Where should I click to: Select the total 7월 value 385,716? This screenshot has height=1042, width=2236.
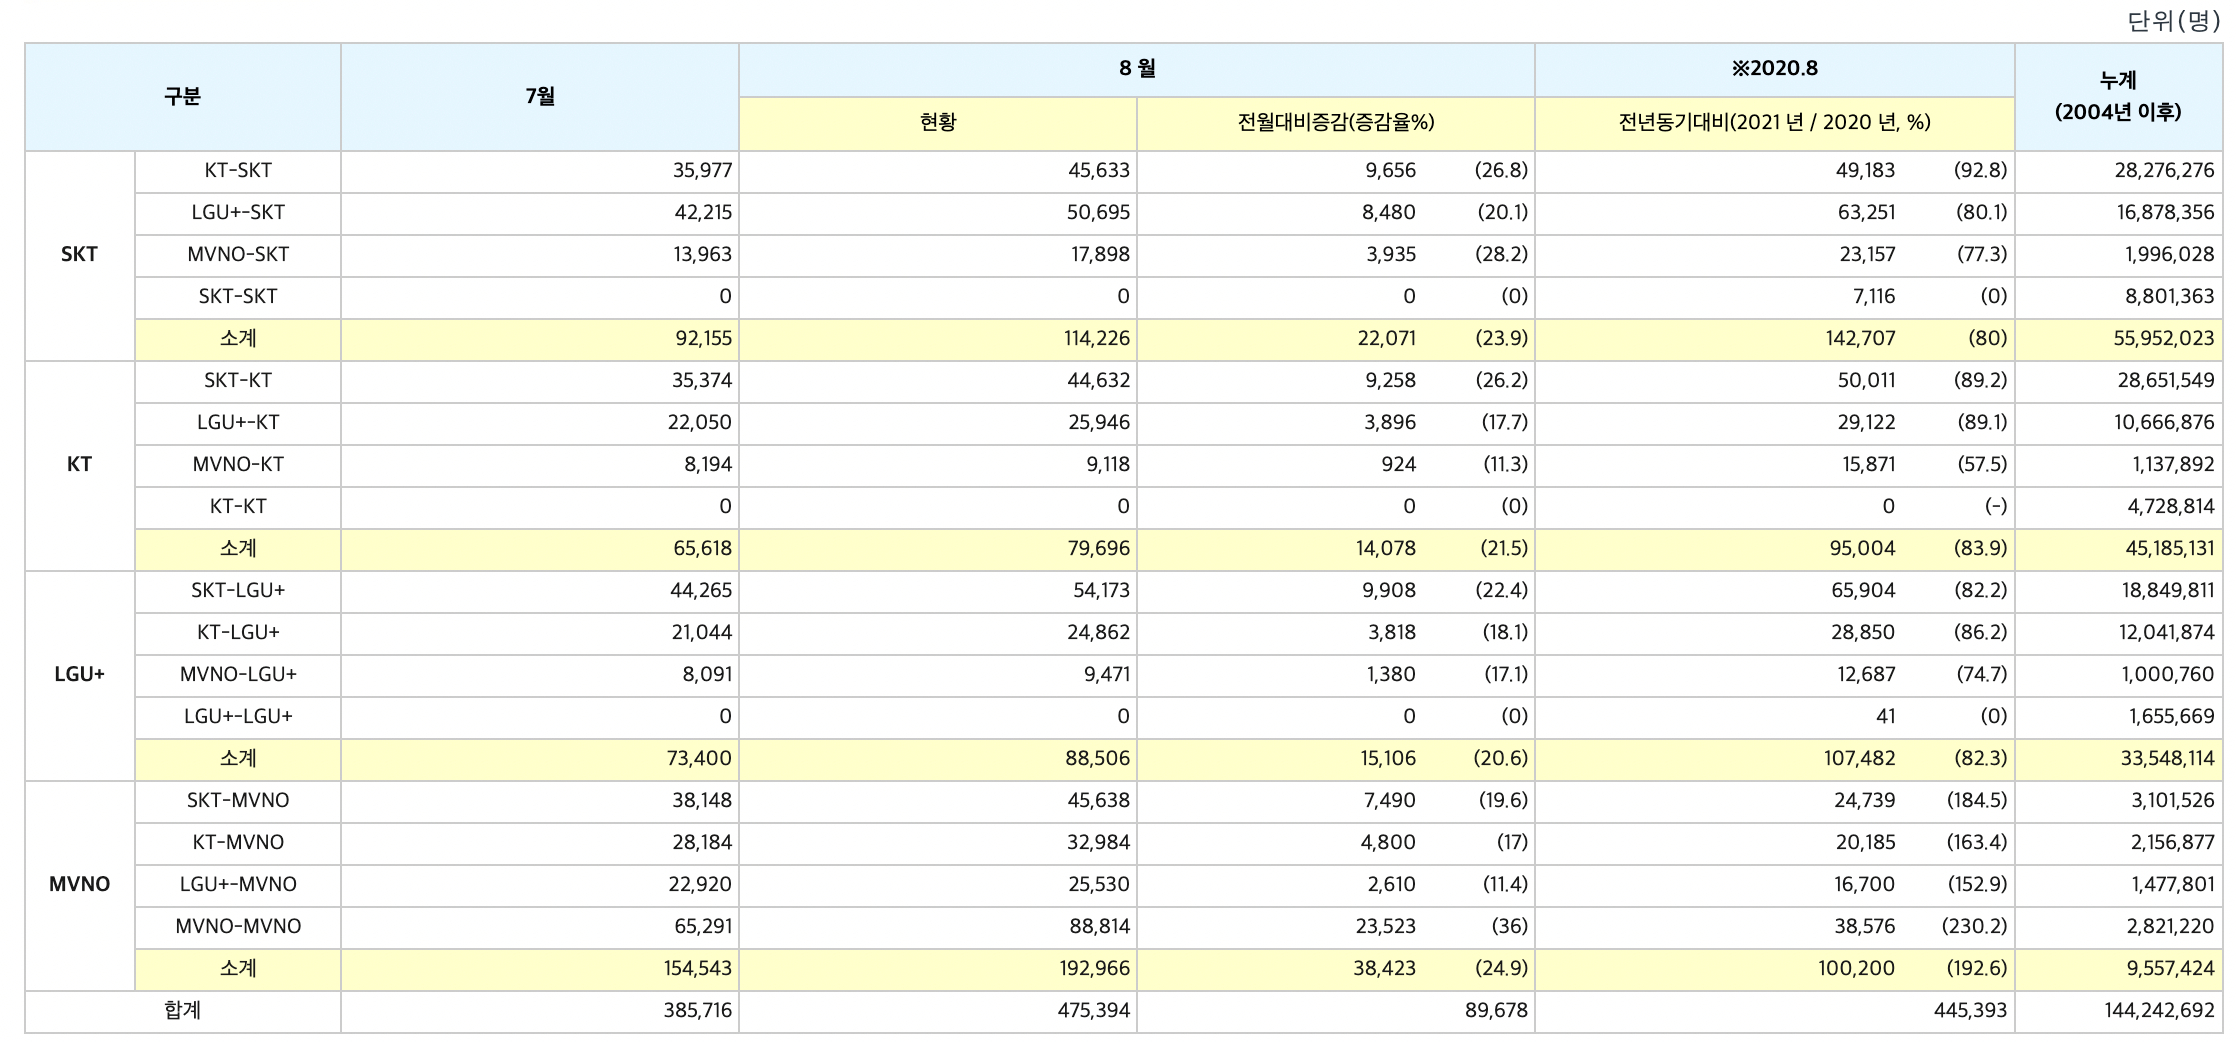[x=698, y=1011]
